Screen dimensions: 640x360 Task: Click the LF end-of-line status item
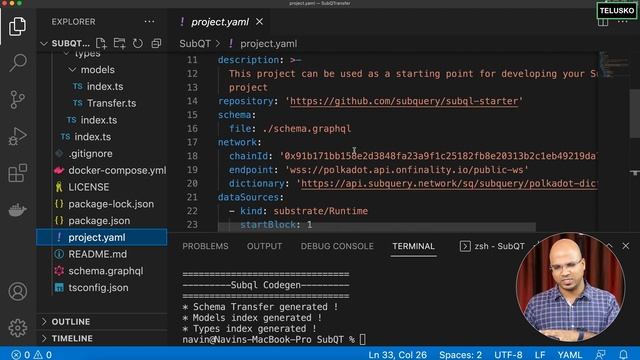click(x=540, y=354)
